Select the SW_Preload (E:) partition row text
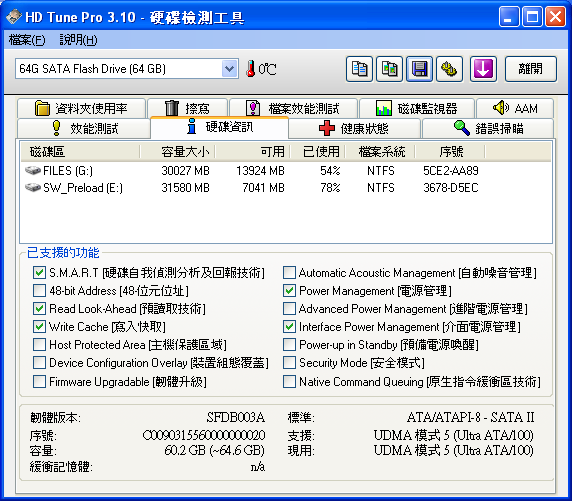Image resolution: width=572 pixels, height=501 pixels. pos(83,188)
